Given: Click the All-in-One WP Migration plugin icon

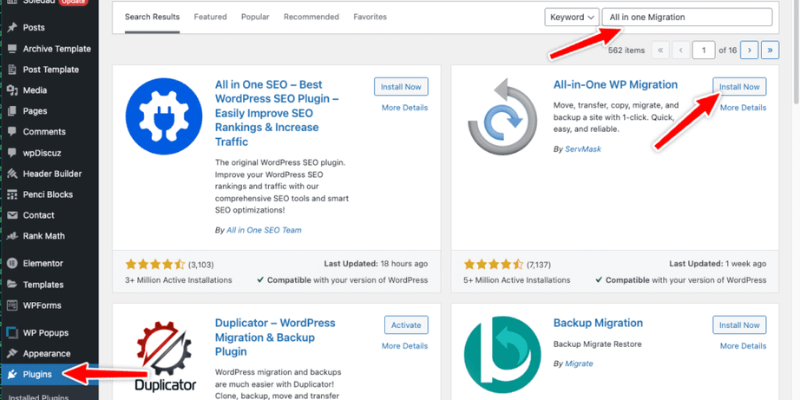Looking at the screenshot, I should (502, 116).
